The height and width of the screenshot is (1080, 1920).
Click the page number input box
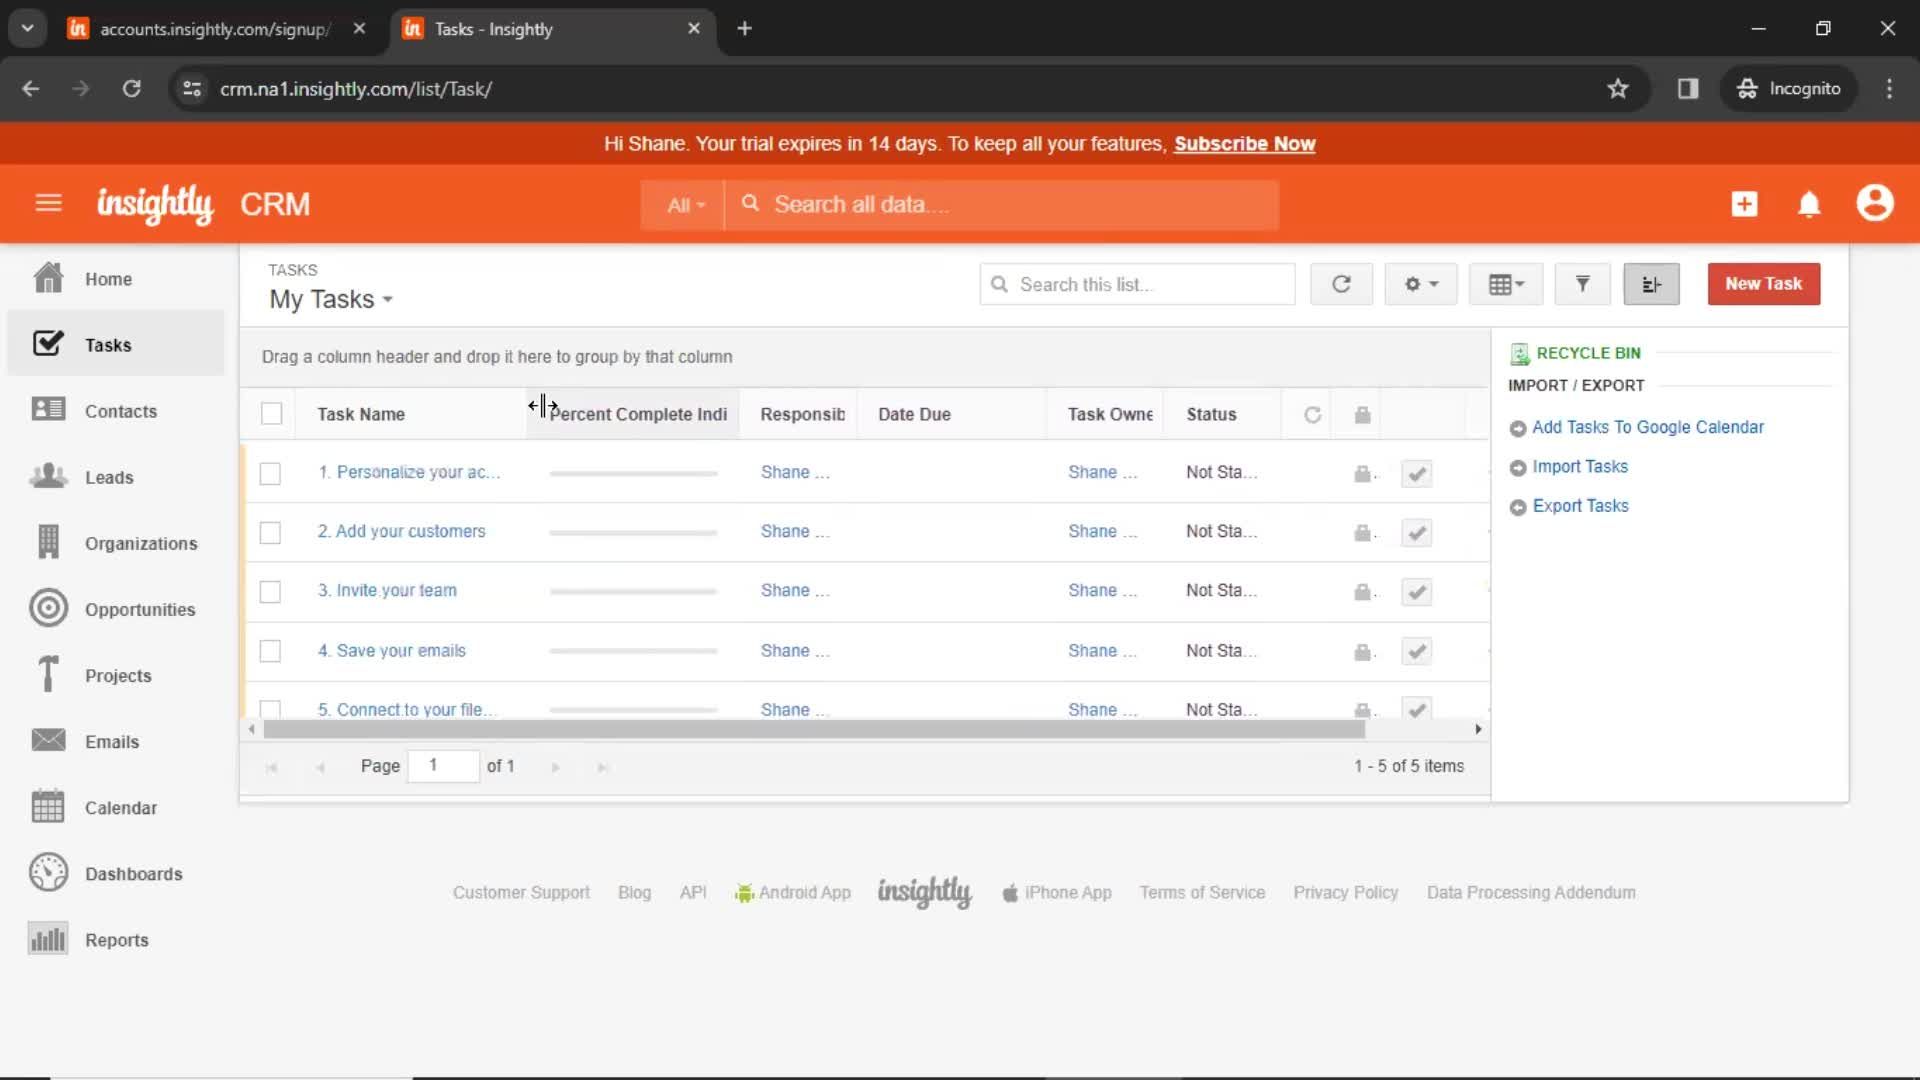(x=443, y=766)
